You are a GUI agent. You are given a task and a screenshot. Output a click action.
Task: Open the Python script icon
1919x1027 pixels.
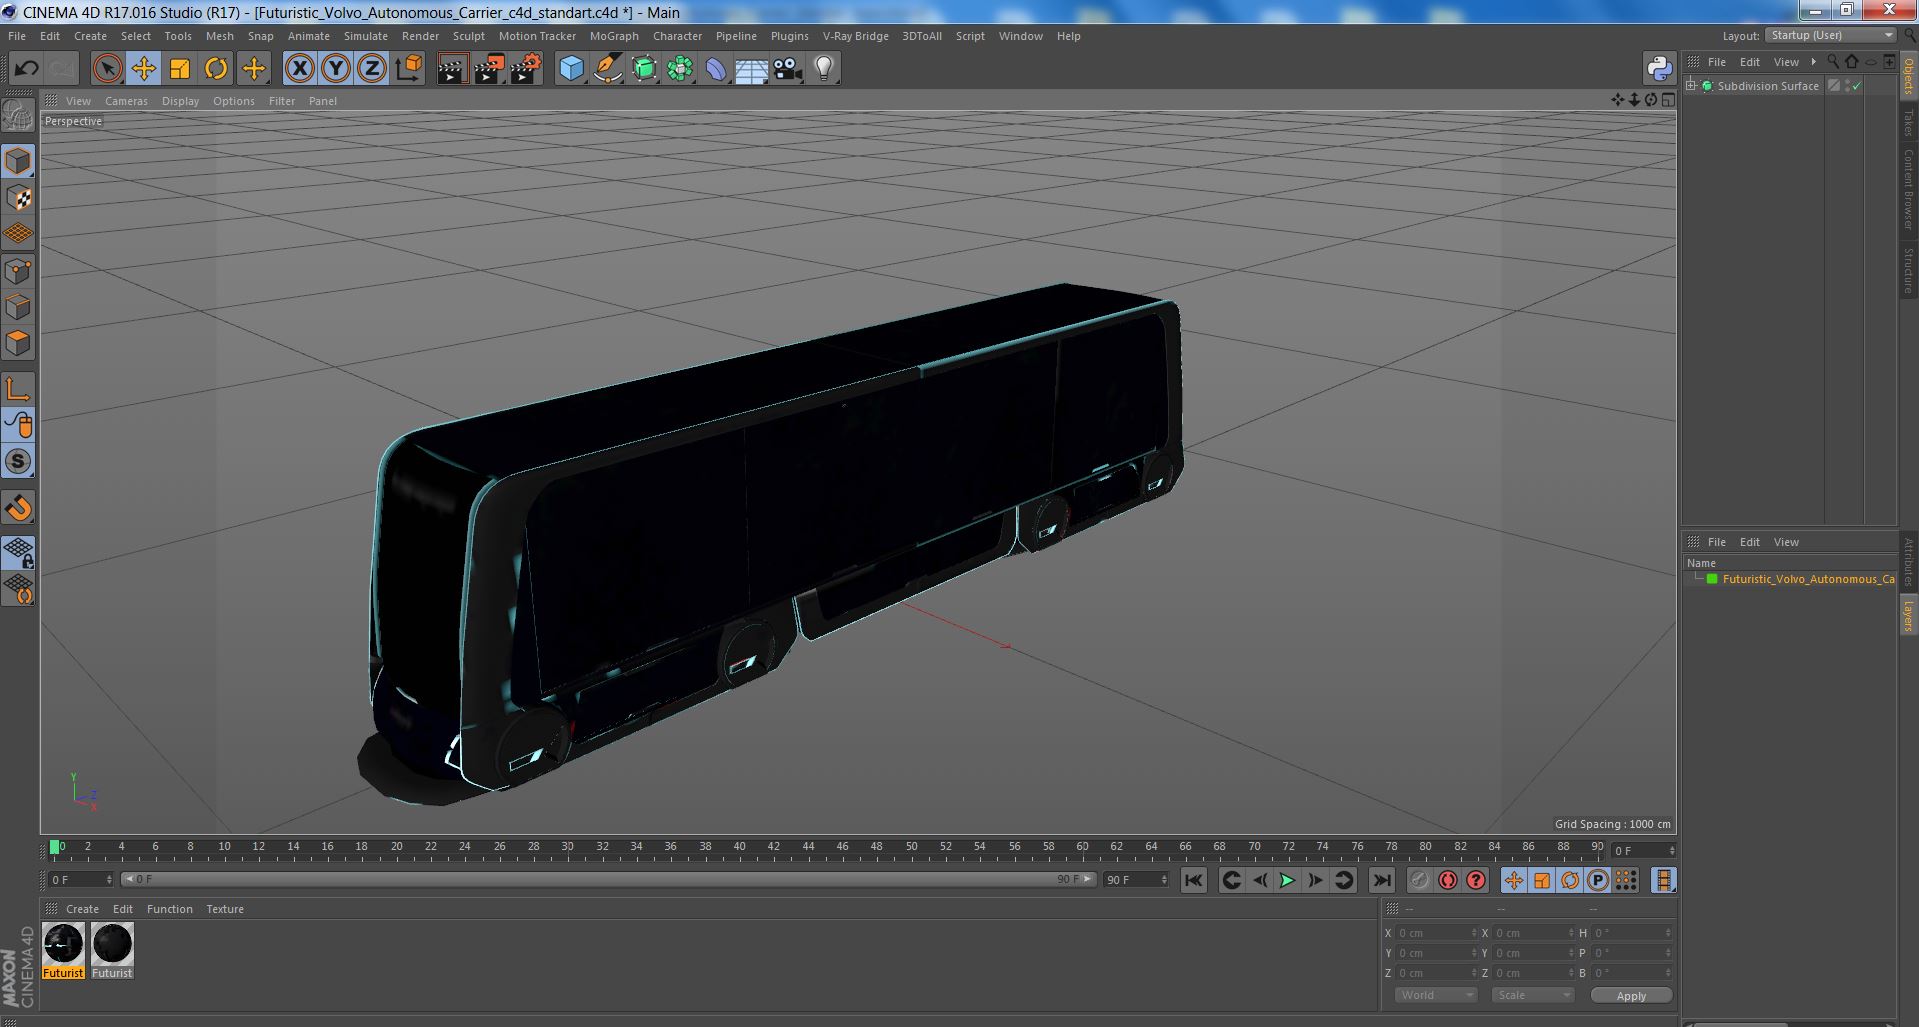(1659, 68)
